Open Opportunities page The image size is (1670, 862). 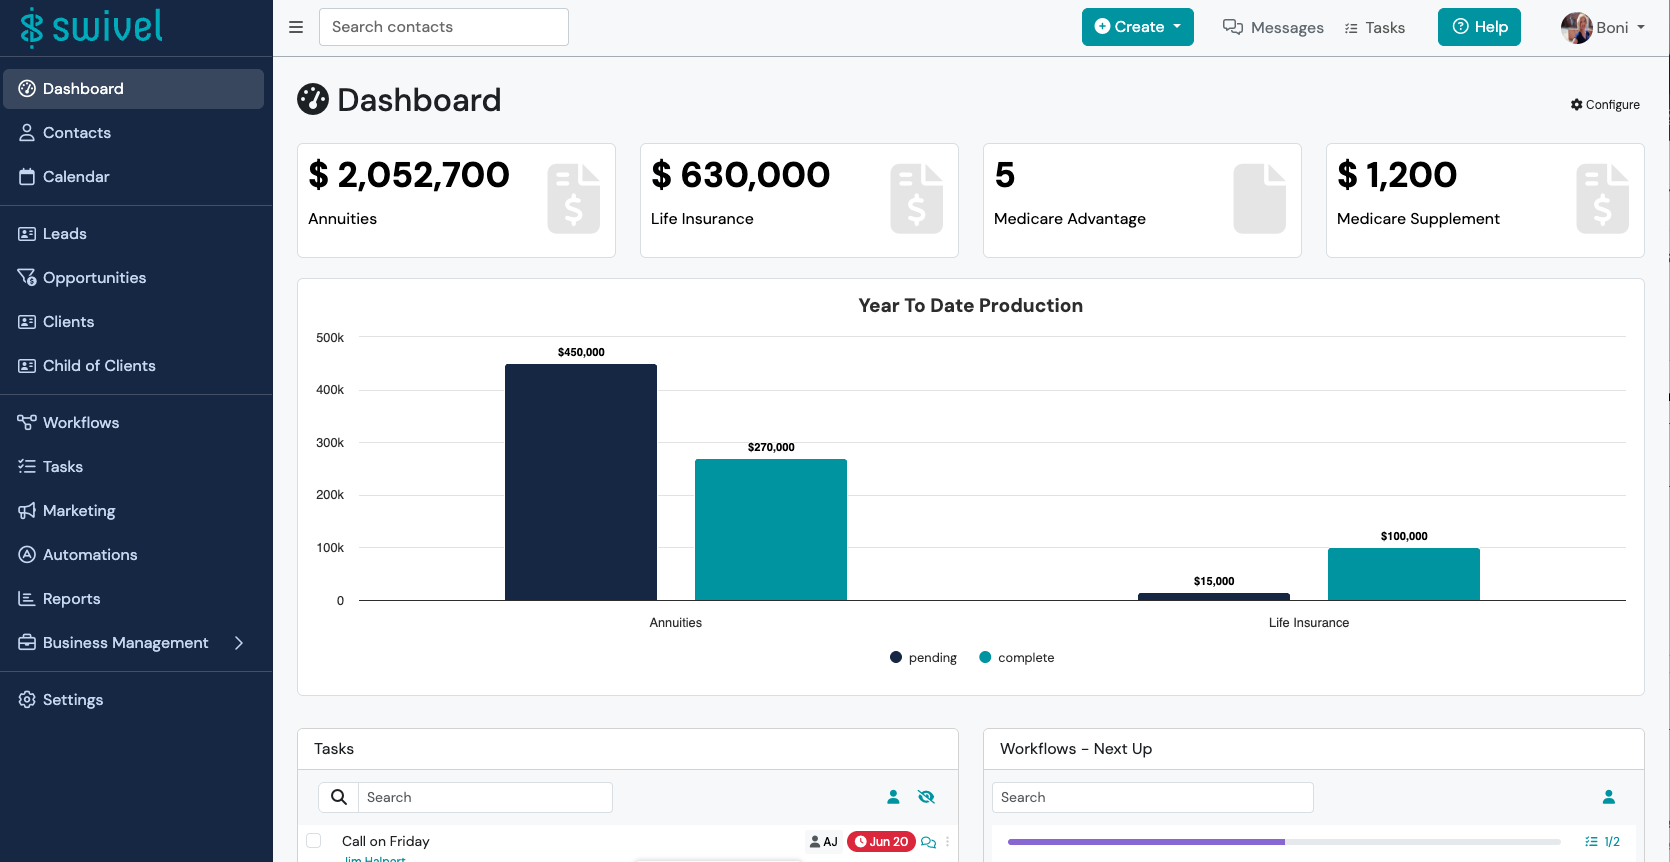tap(134, 278)
